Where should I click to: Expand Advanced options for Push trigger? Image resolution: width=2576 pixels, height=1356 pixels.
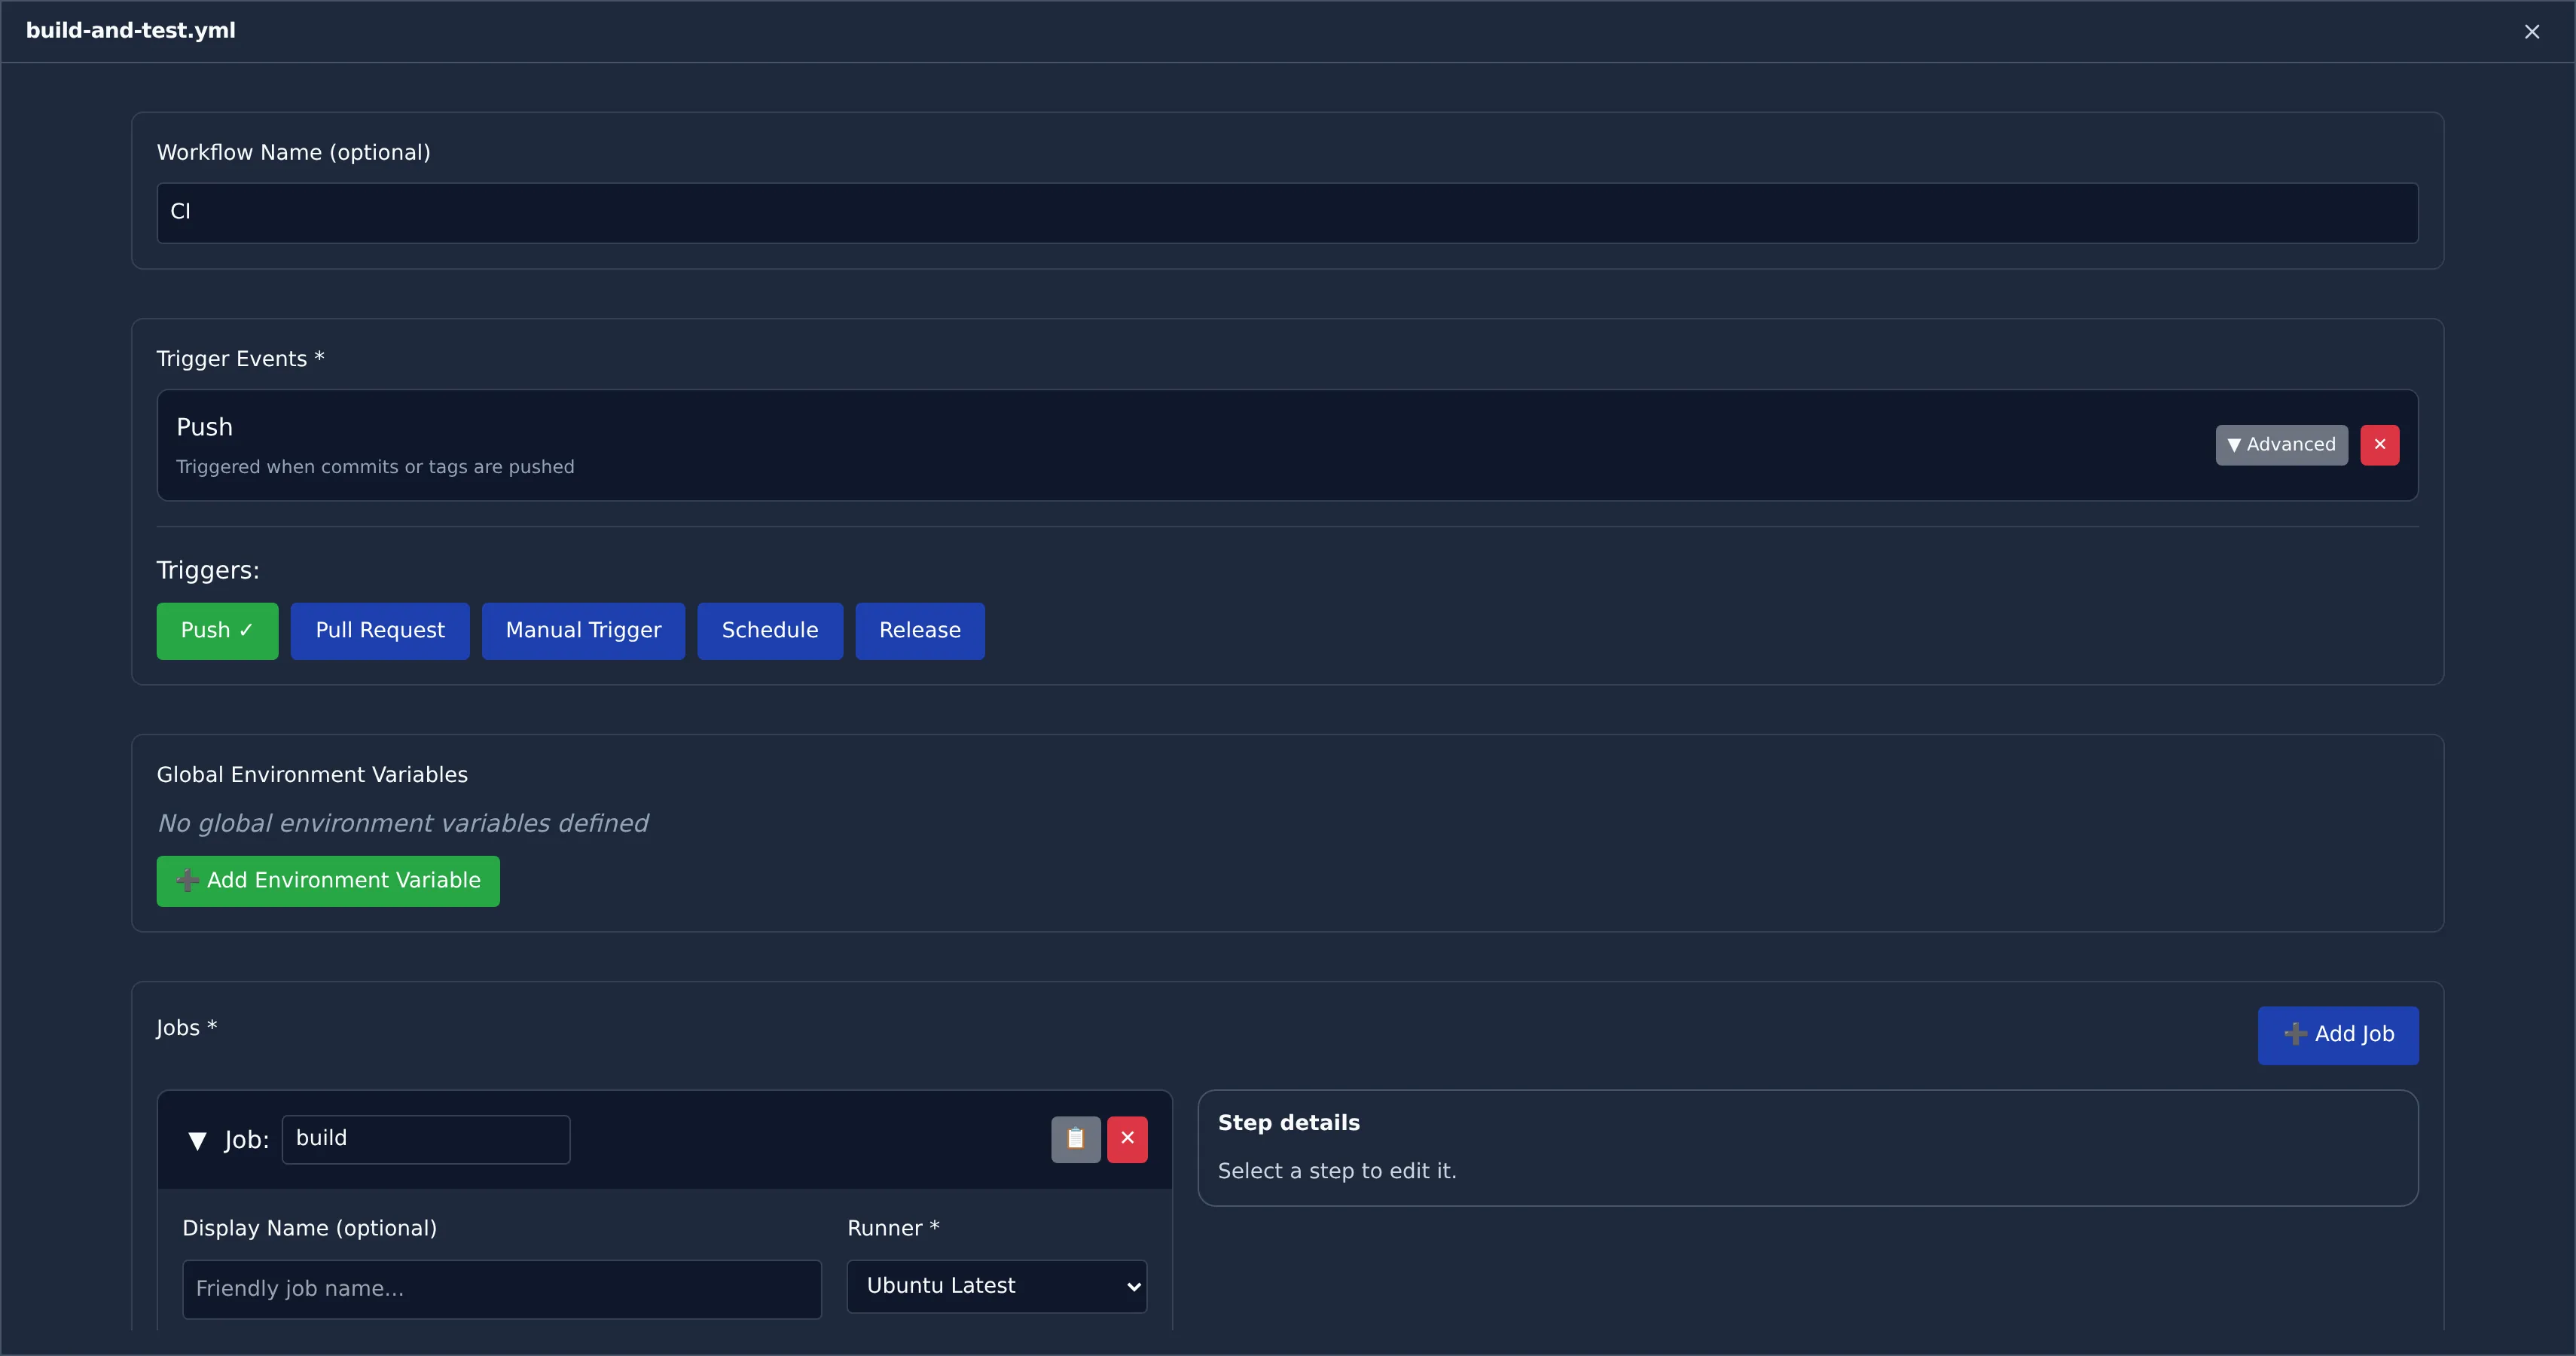point(2281,445)
